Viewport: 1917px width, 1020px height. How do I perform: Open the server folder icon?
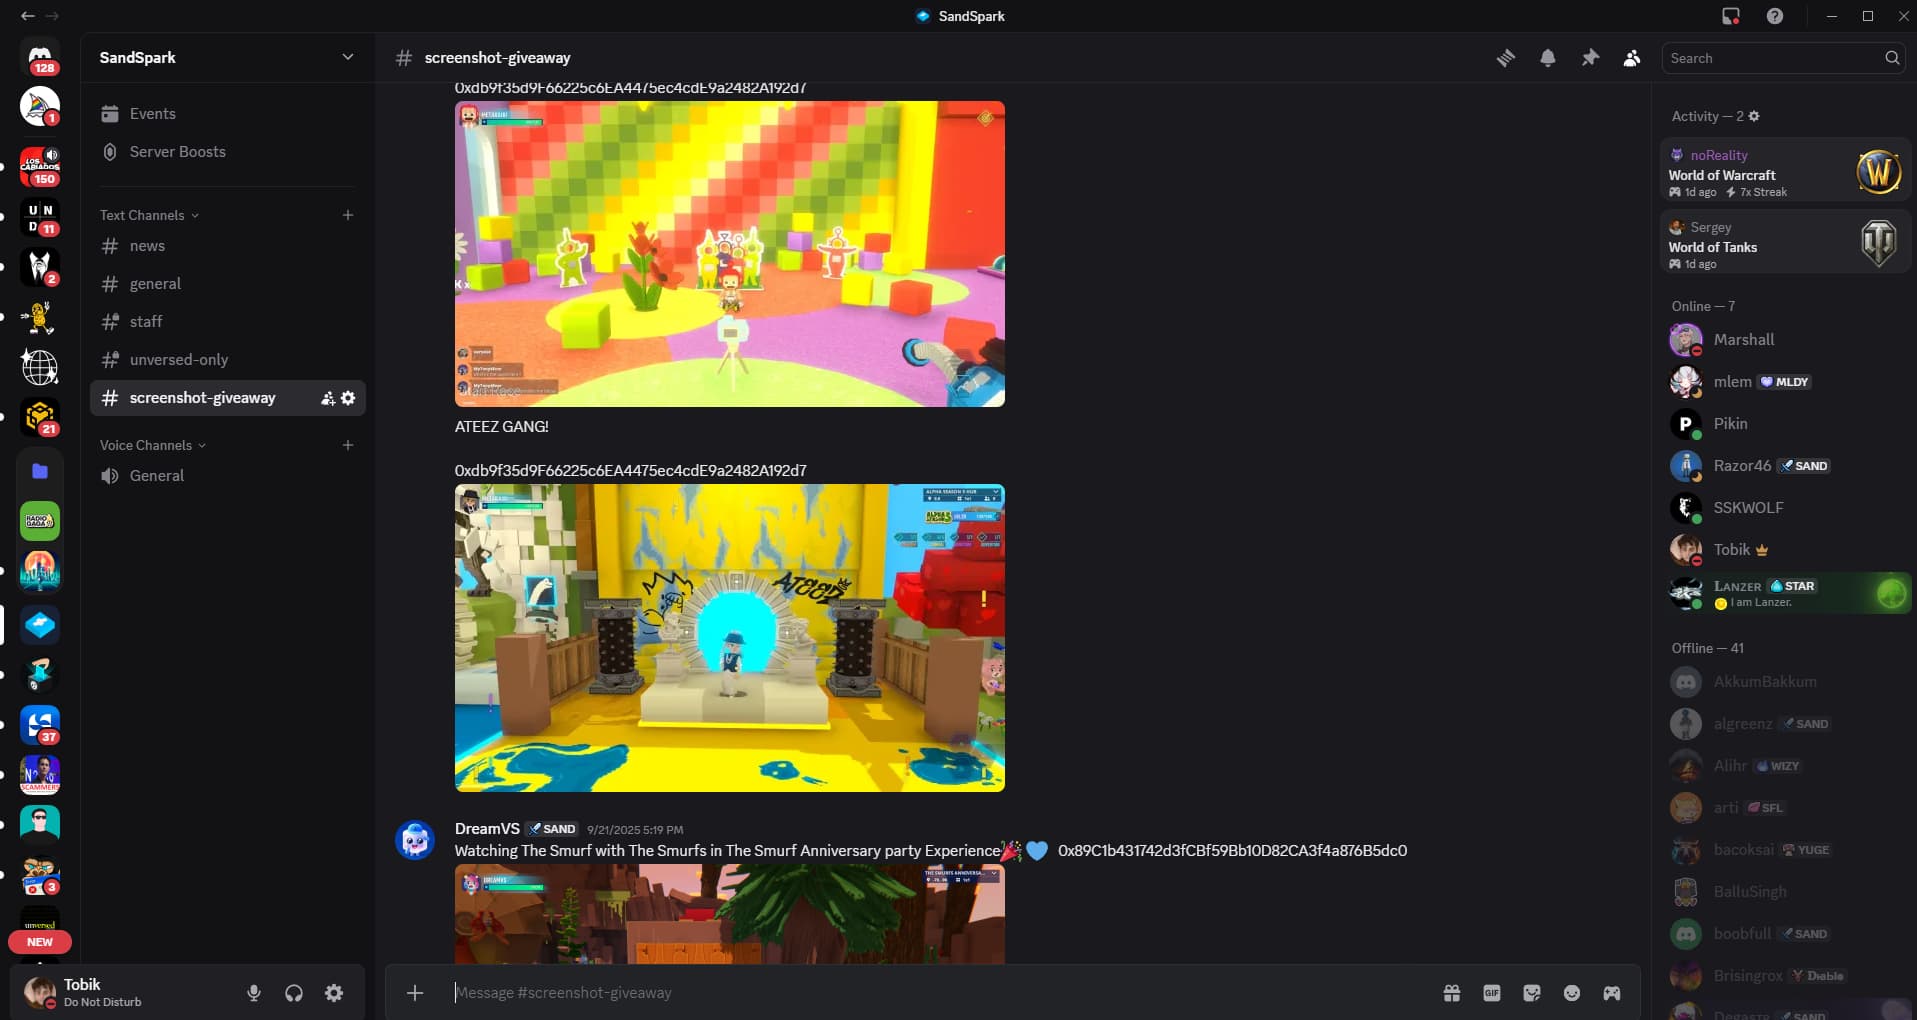point(40,471)
